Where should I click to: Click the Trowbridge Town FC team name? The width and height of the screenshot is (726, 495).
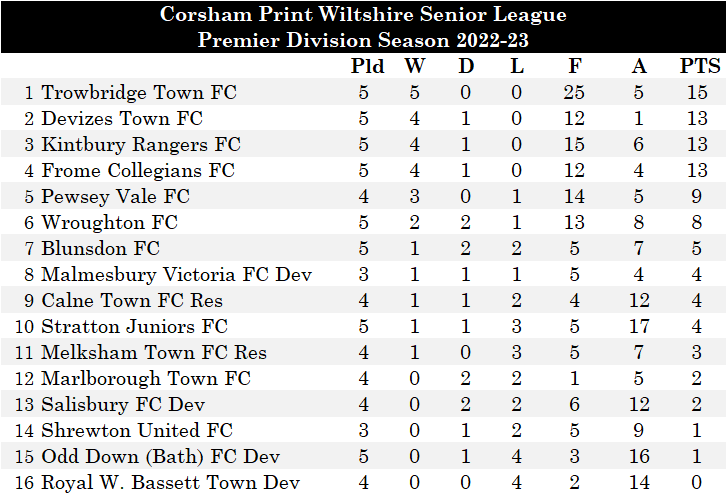139,93
